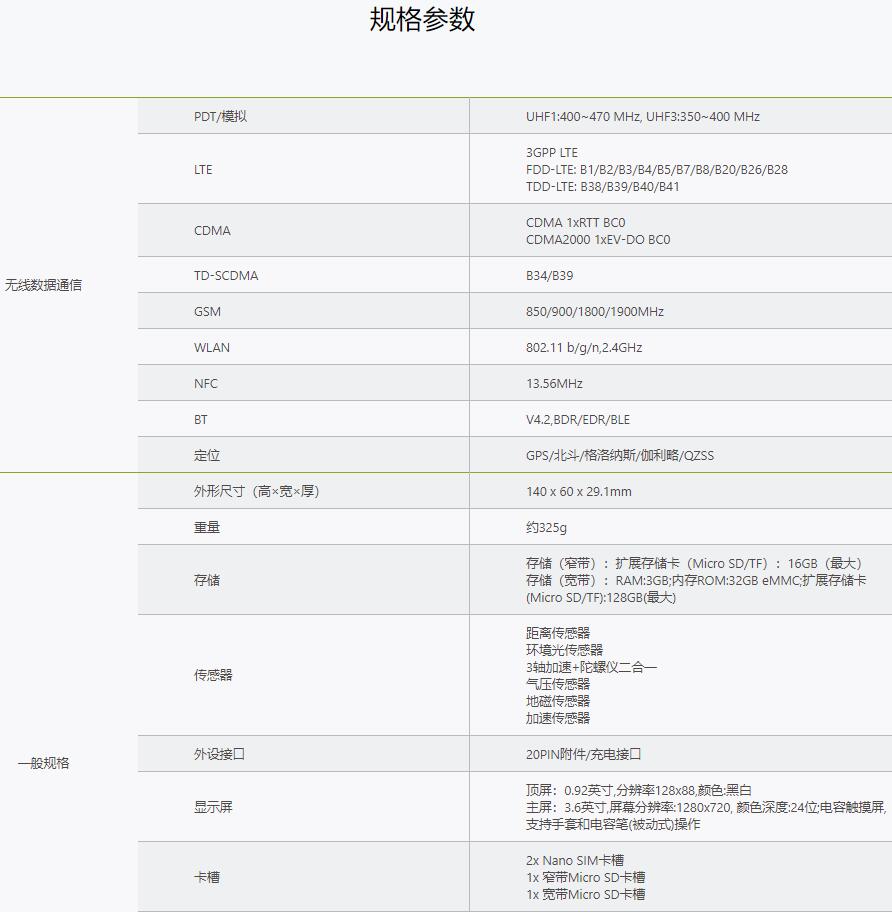The width and height of the screenshot is (892, 912).
Task: Click the 规格参数 page heading
Action: point(422,19)
